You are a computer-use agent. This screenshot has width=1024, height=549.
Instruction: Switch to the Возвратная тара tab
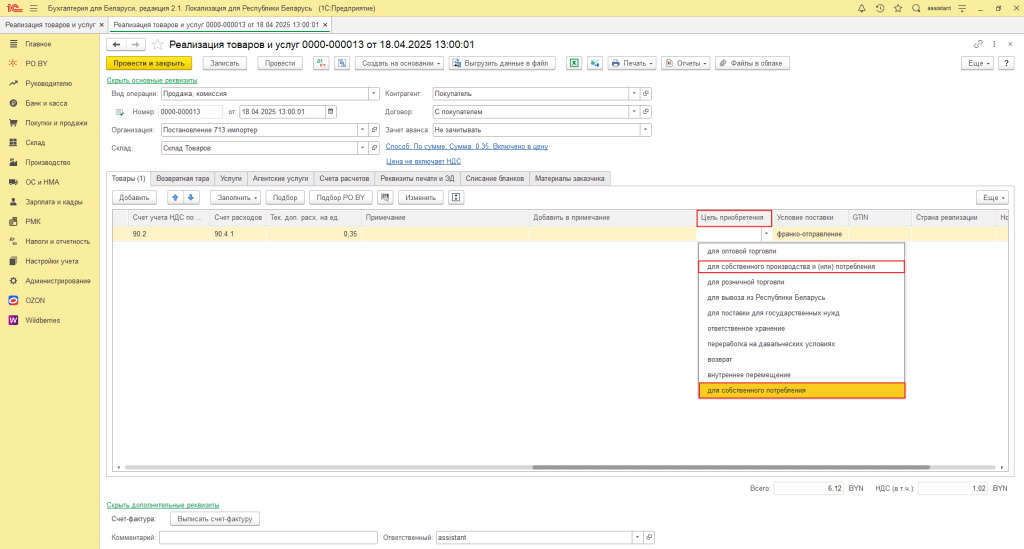(183, 178)
